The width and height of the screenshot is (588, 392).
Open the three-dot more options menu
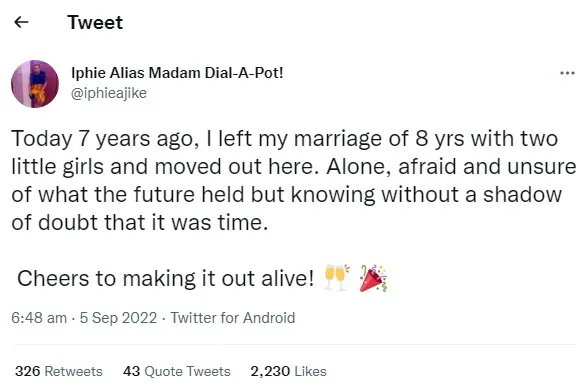click(567, 73)
